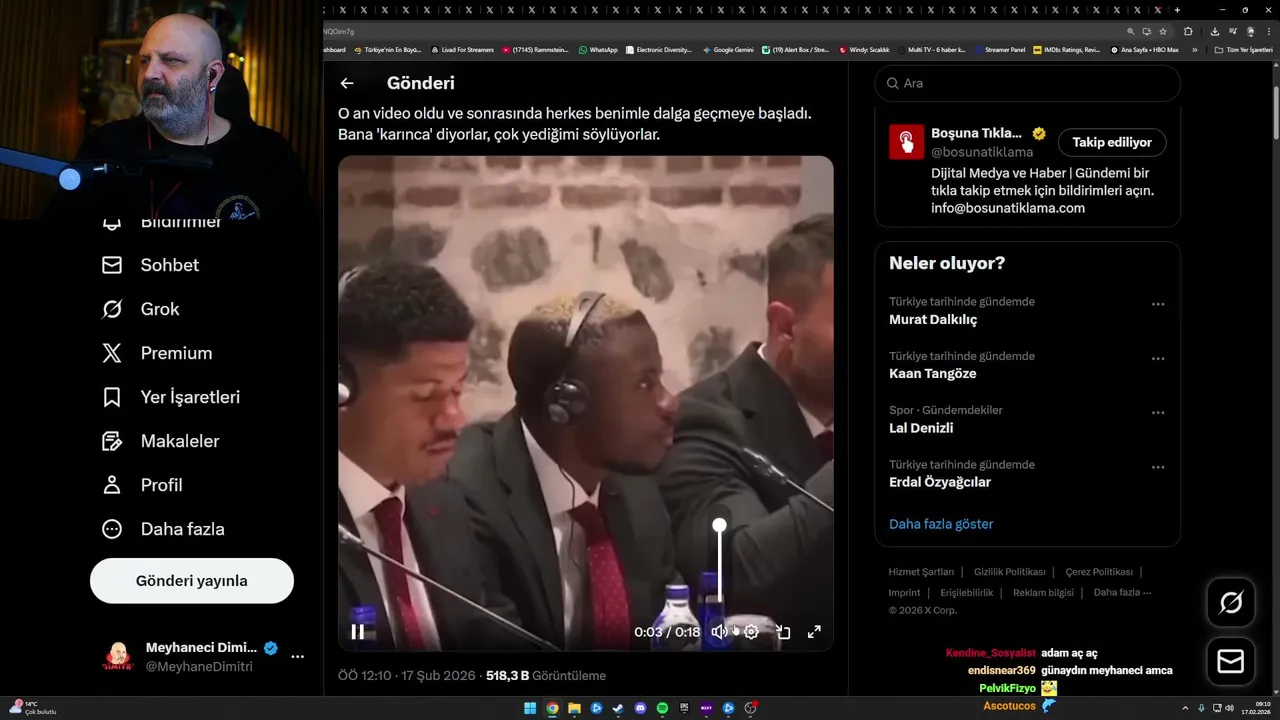Screen dimensions: 1280x720
Task: Open Chrome in taskbar
Action: point(552,709)
